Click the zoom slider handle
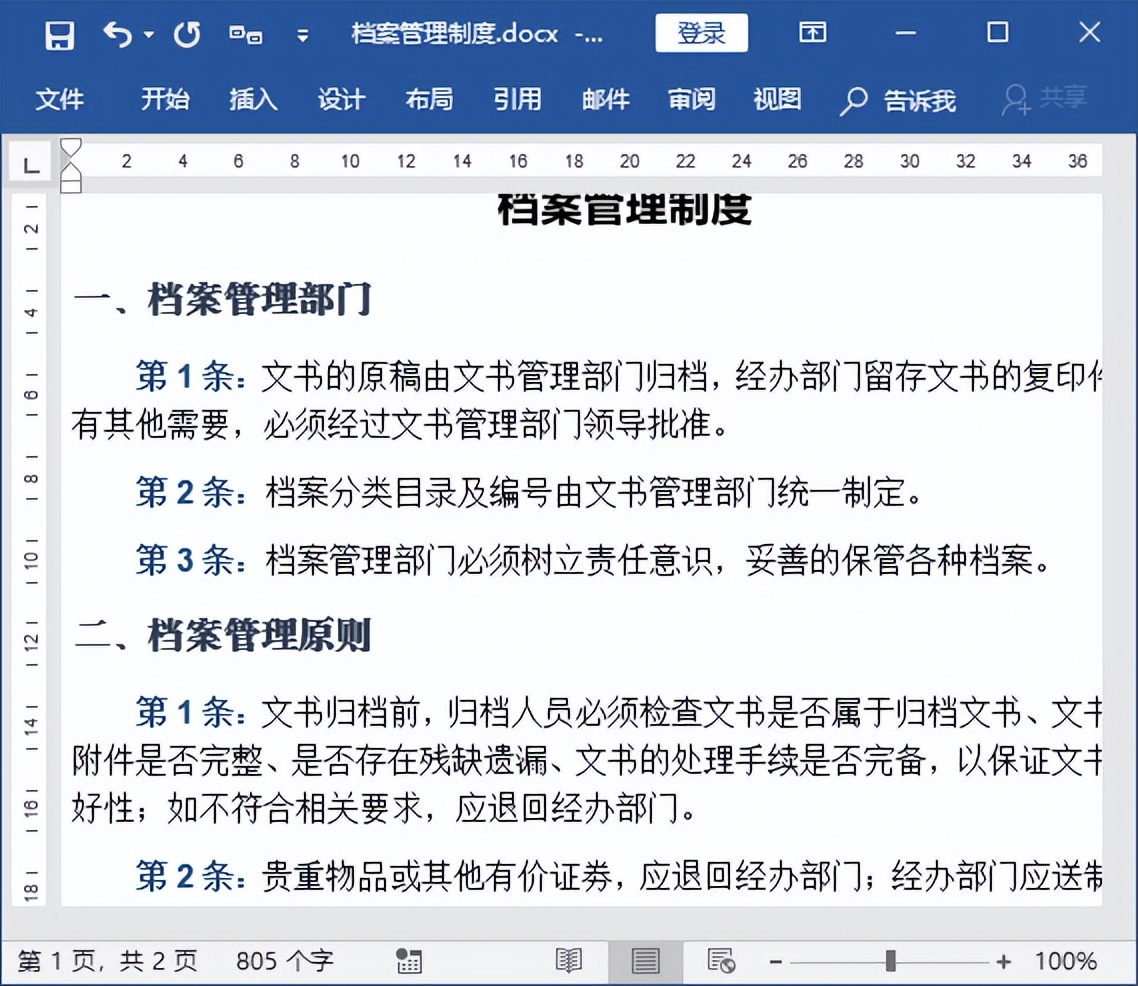1138x986 pixels. point(890,960)
